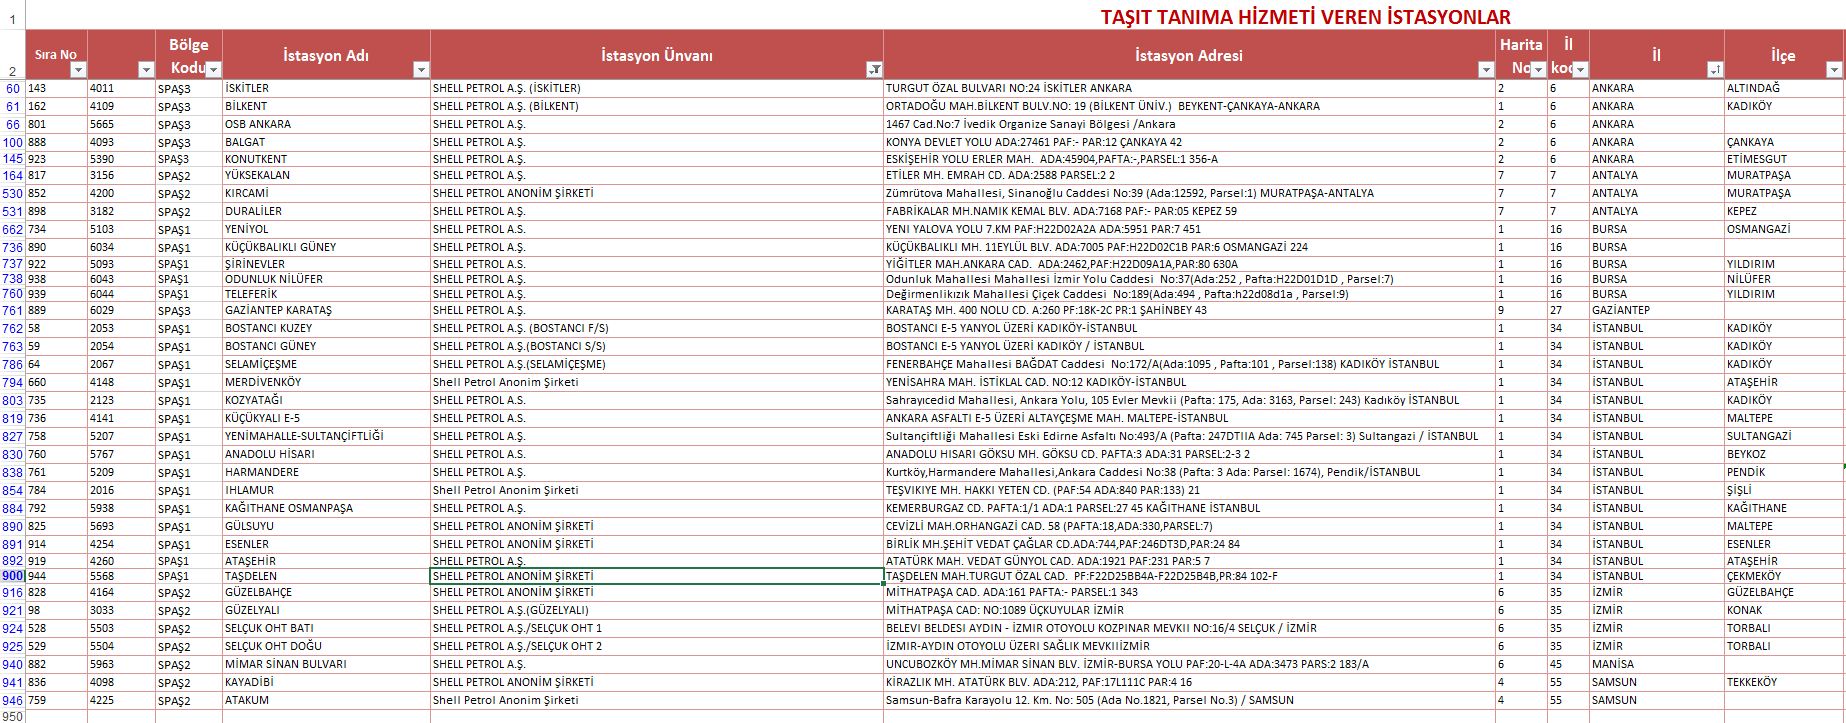The image size is (1846, 723).
Task: Select the ODUNLUK NİLÜFER cell
Action: [x=326, y=279]
